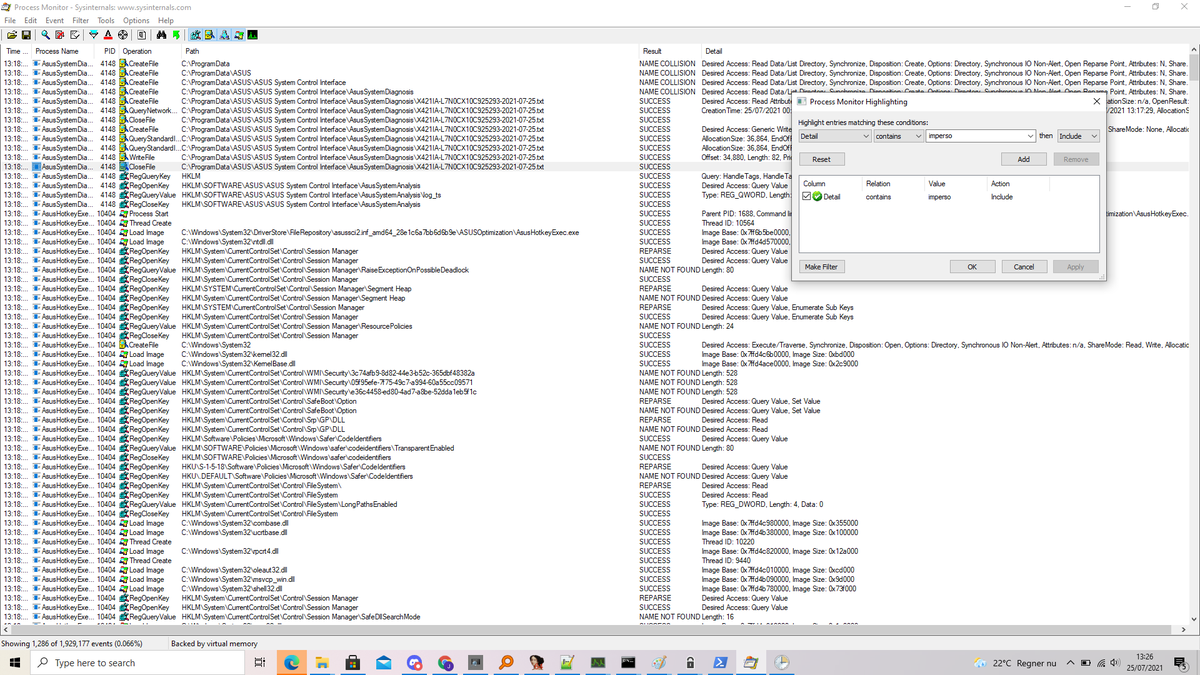Viewport: 1200px width, 675px height.
Task: Open the Options menu
Action: coord(136,20)
